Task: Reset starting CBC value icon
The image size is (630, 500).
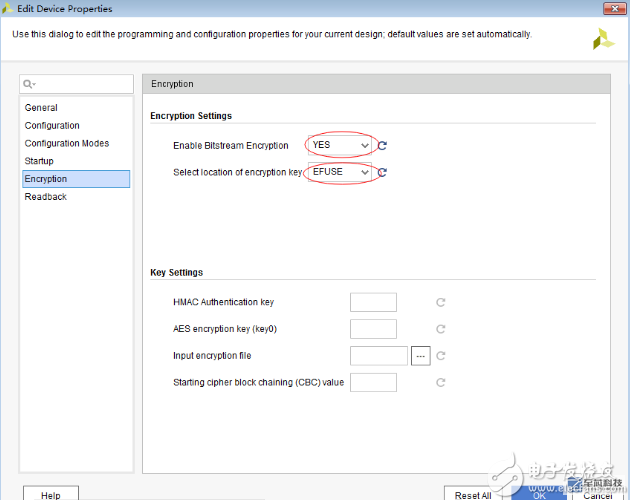Action: [x=440, y=382]
